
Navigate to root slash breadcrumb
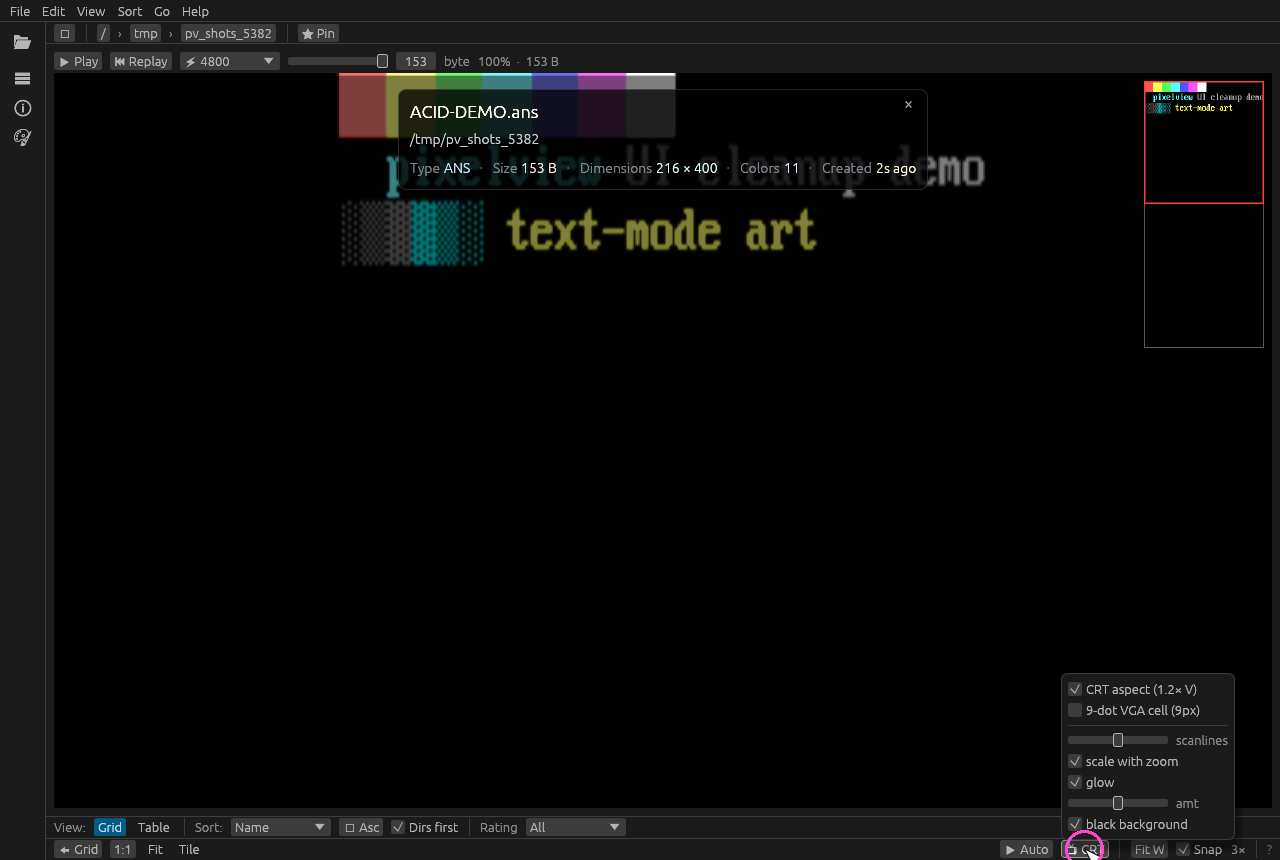click(103, 33)
